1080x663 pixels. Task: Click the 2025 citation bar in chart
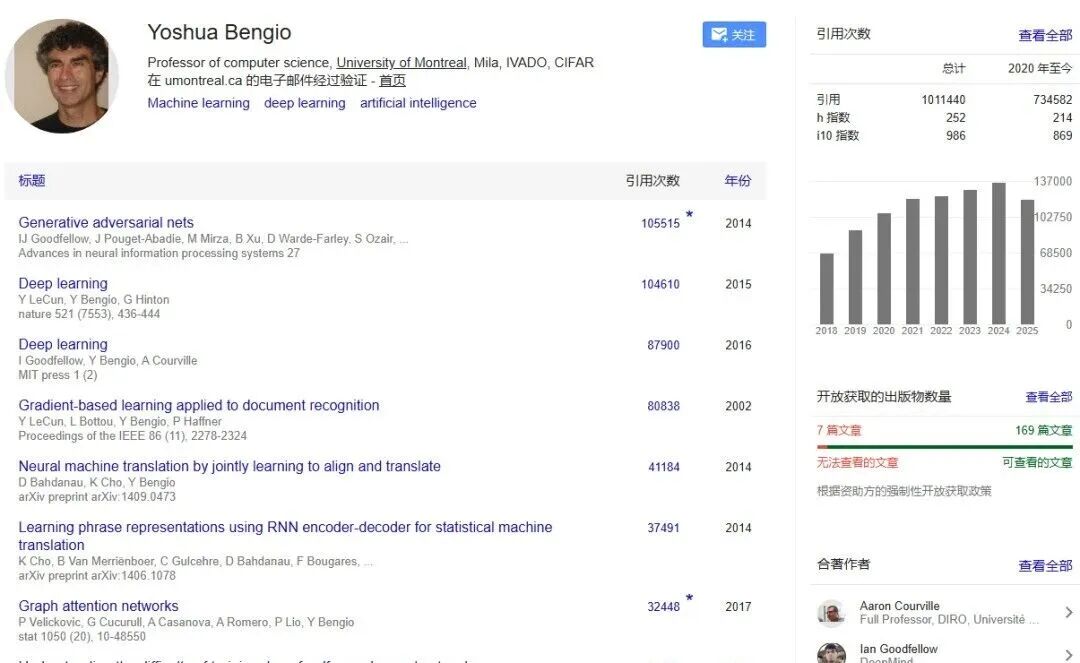1027,262
